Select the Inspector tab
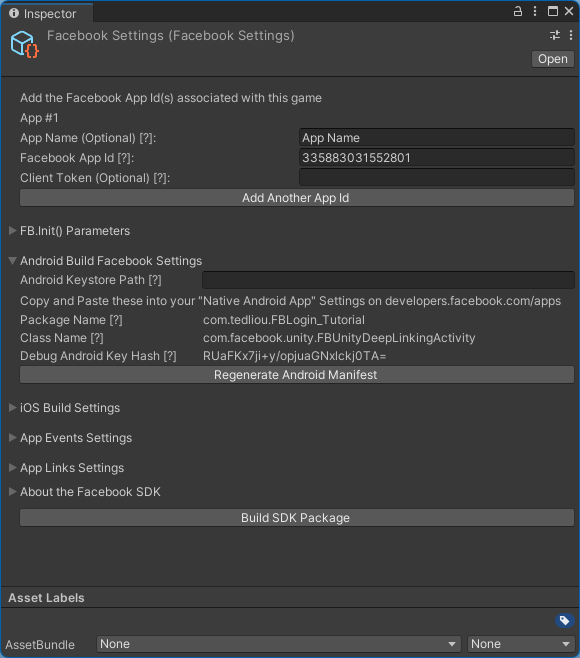 pyautogui.click(x=47, y=13)
